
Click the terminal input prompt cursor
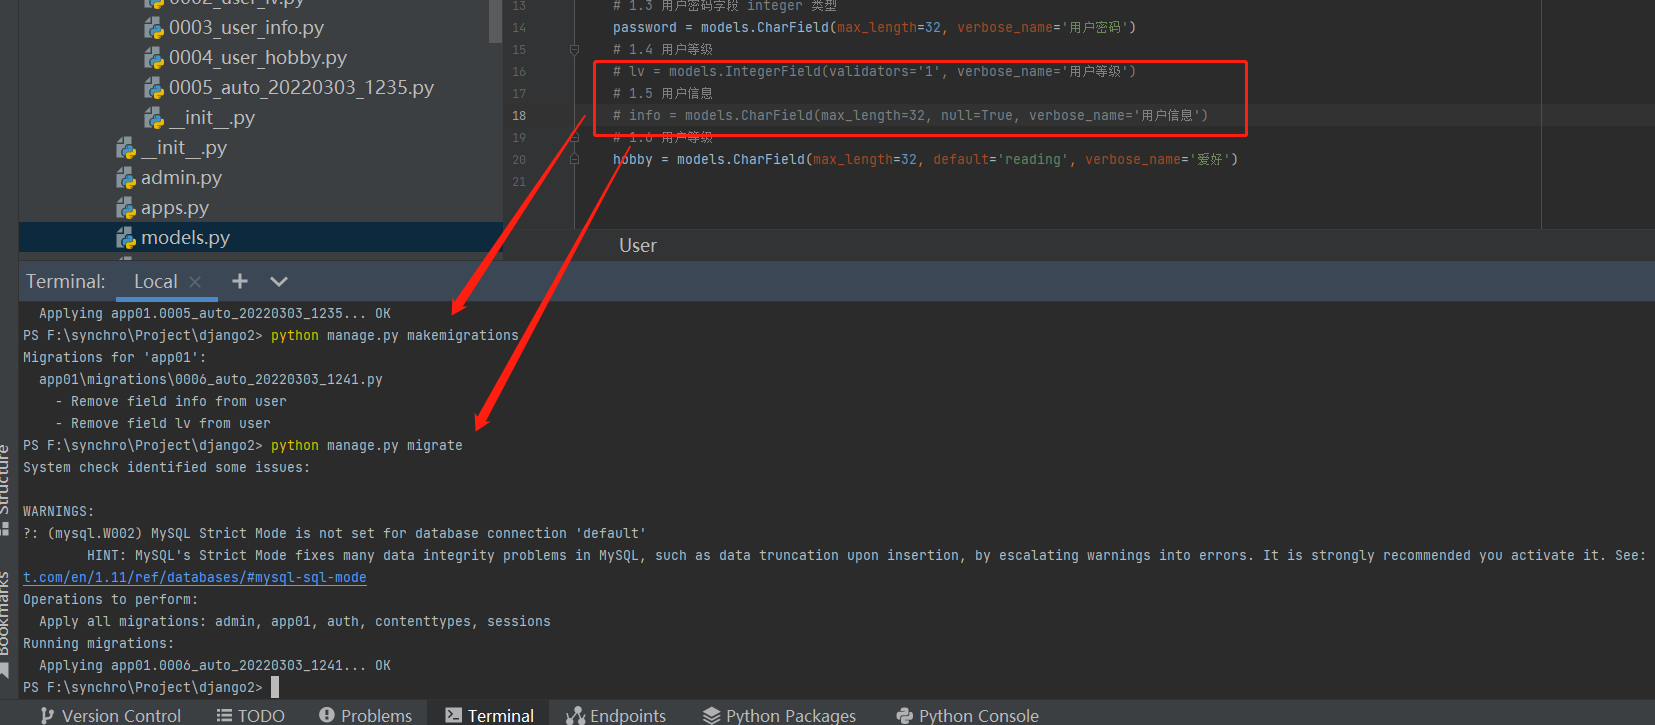coord(275,687)
